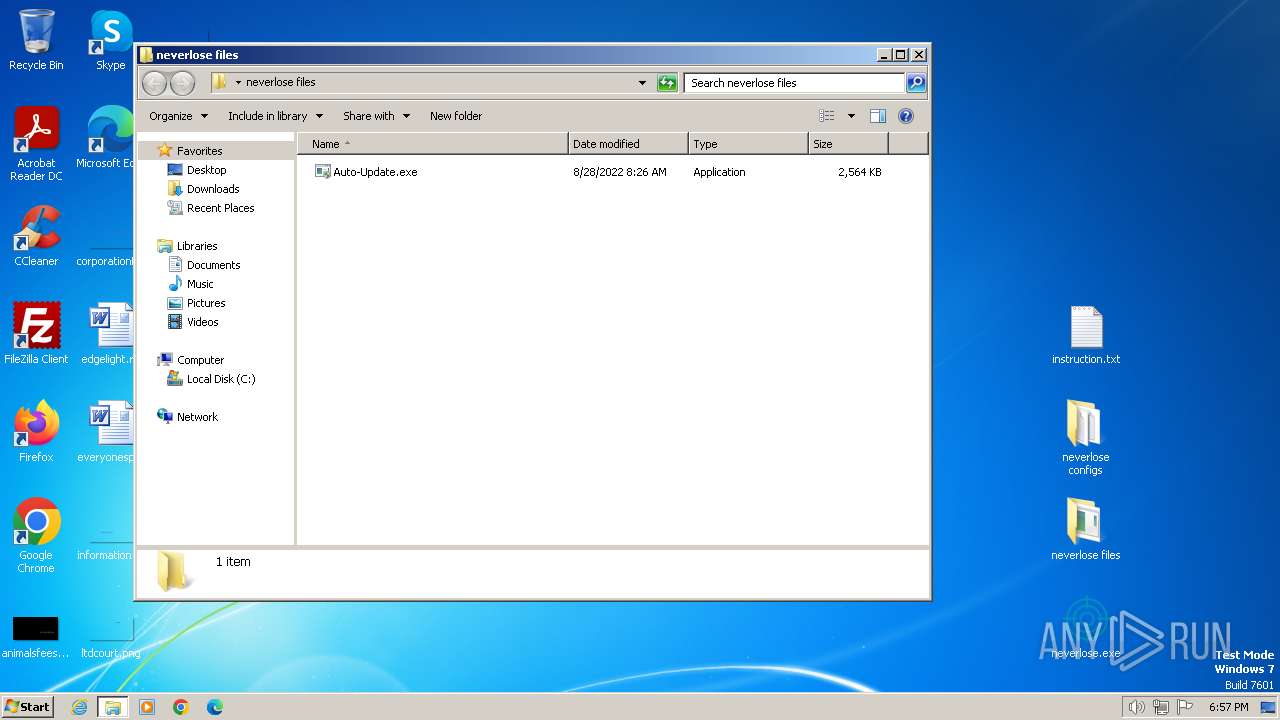Image resolution: width=1280 pixels, height=720 pixels.
Task: Select the Auto-Update.exe file icon
Action: pos(323,172)
